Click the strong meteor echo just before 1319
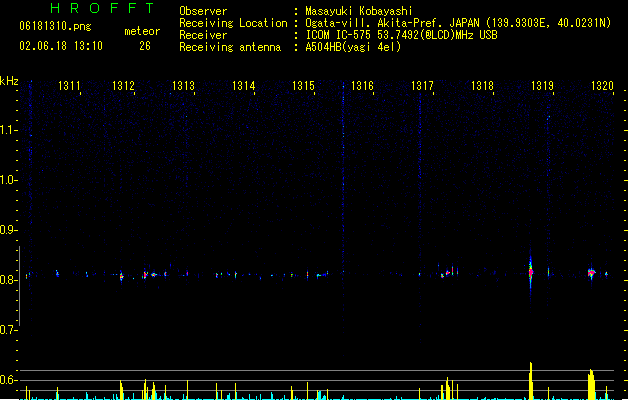Viewport: 629px width, 400px height. click(531, 272)
